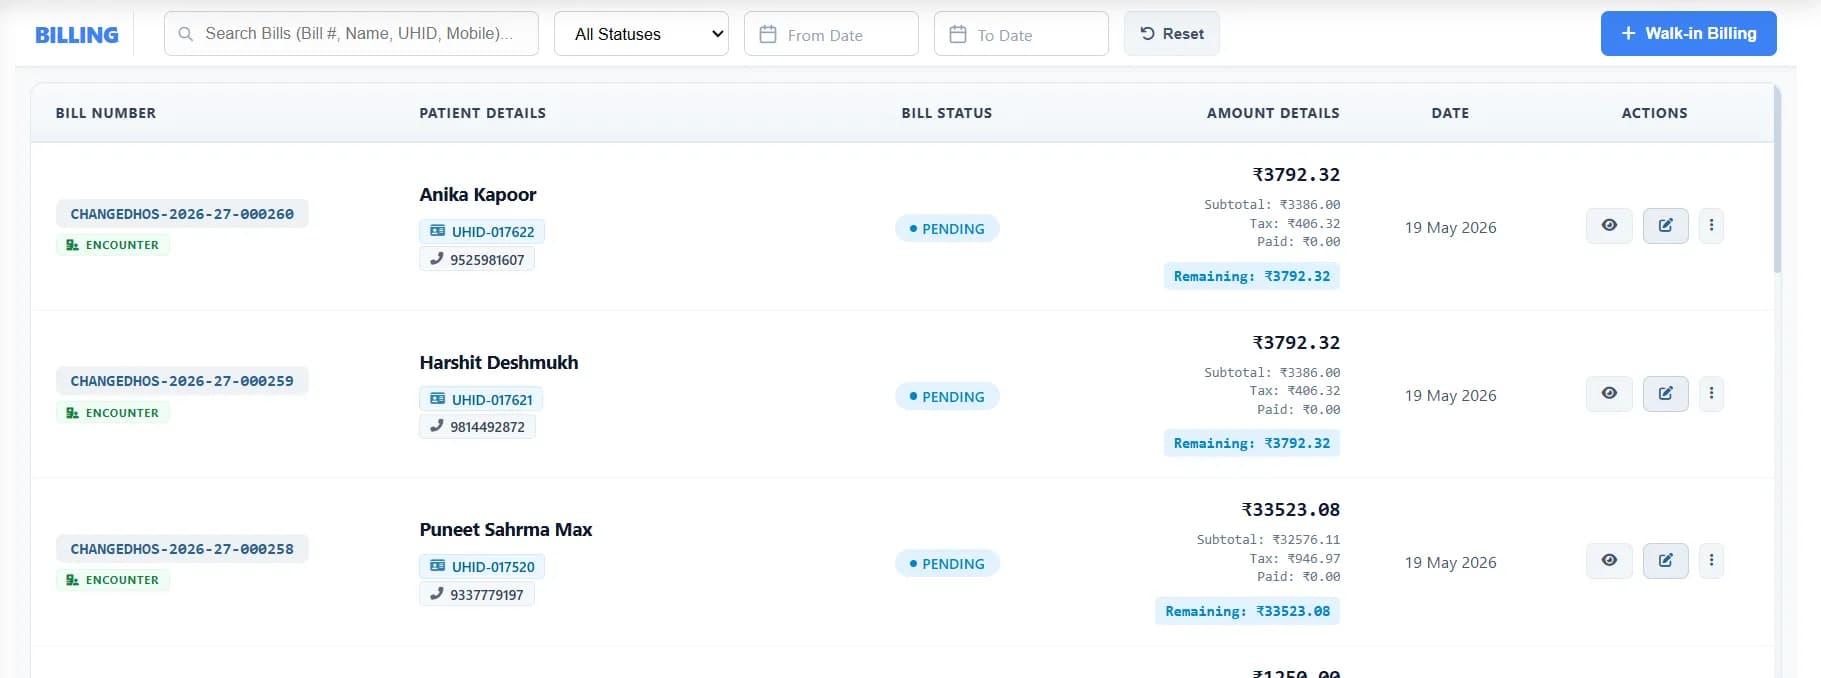This screenshot has width=1821, height=678.
Task: Select patient name Anika Kapoor
Action: (478, 195)
